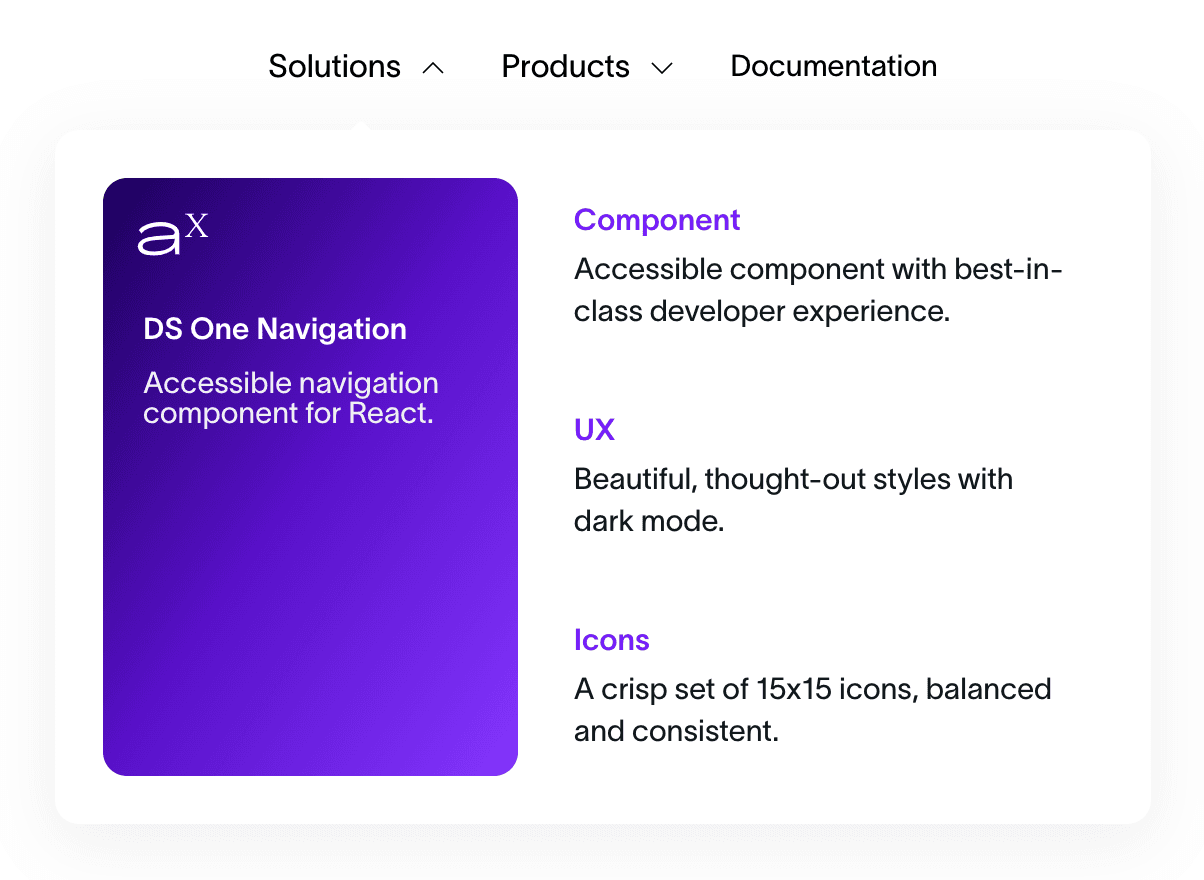The height and width of the screenshot is (880, 1204).
Task: Expand Products menu with its down chevron
Action: point(662,68)
